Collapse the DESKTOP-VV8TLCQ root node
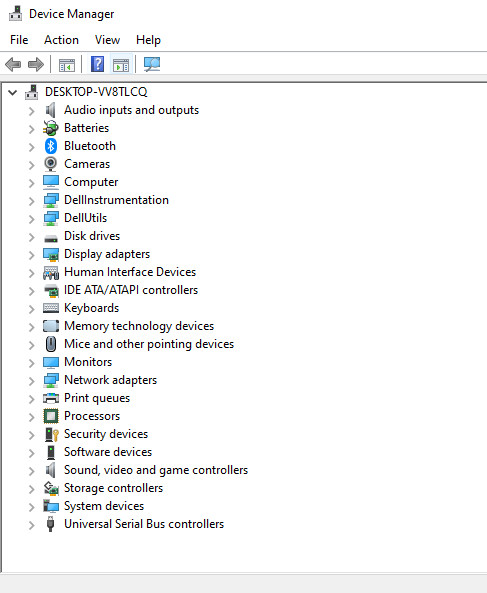The width and height of the screenshot is (487, 593). (x=12, y=92)
